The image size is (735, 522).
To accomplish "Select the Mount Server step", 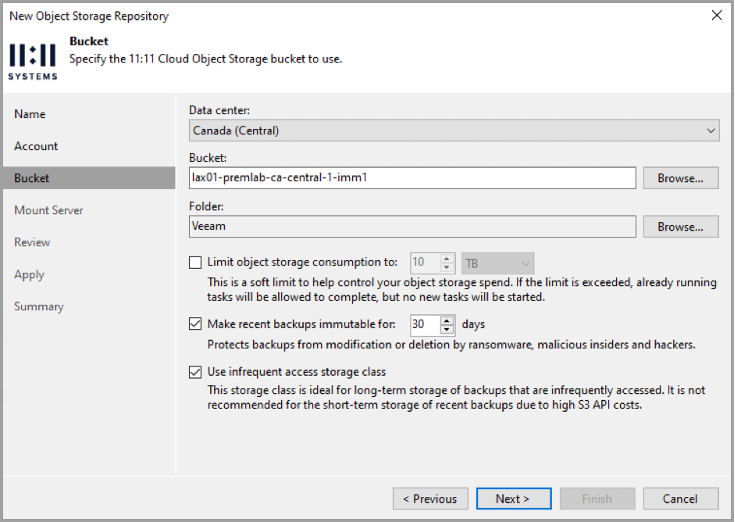I will pyautogui.click(x=49, y=210).
